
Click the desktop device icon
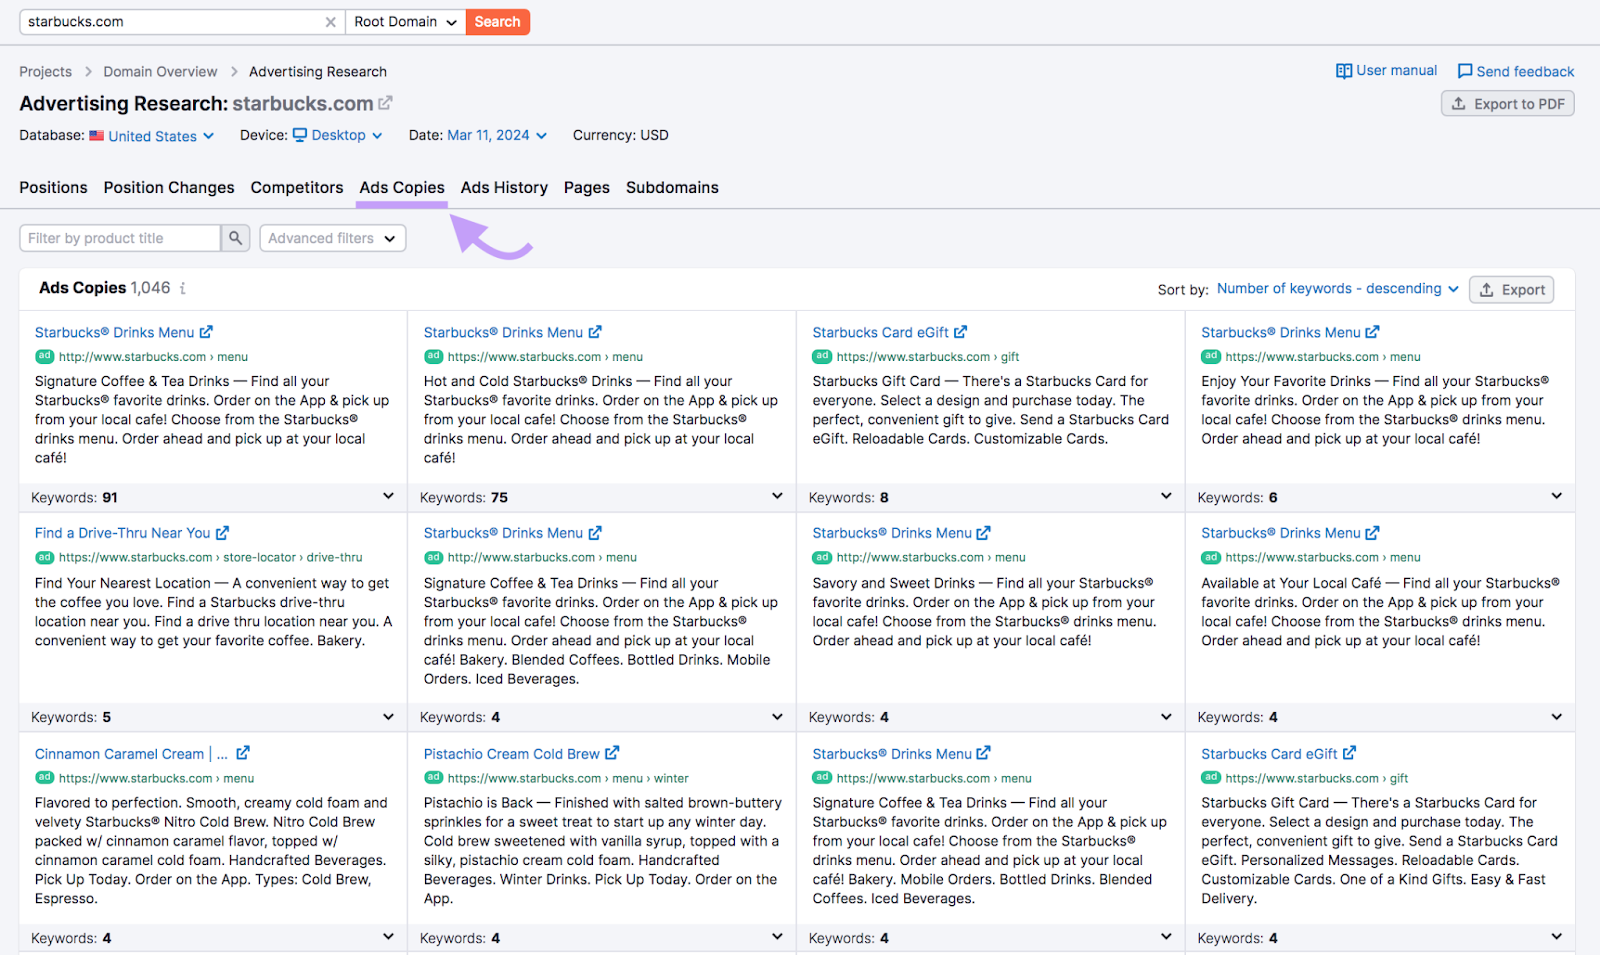point(302,135)
